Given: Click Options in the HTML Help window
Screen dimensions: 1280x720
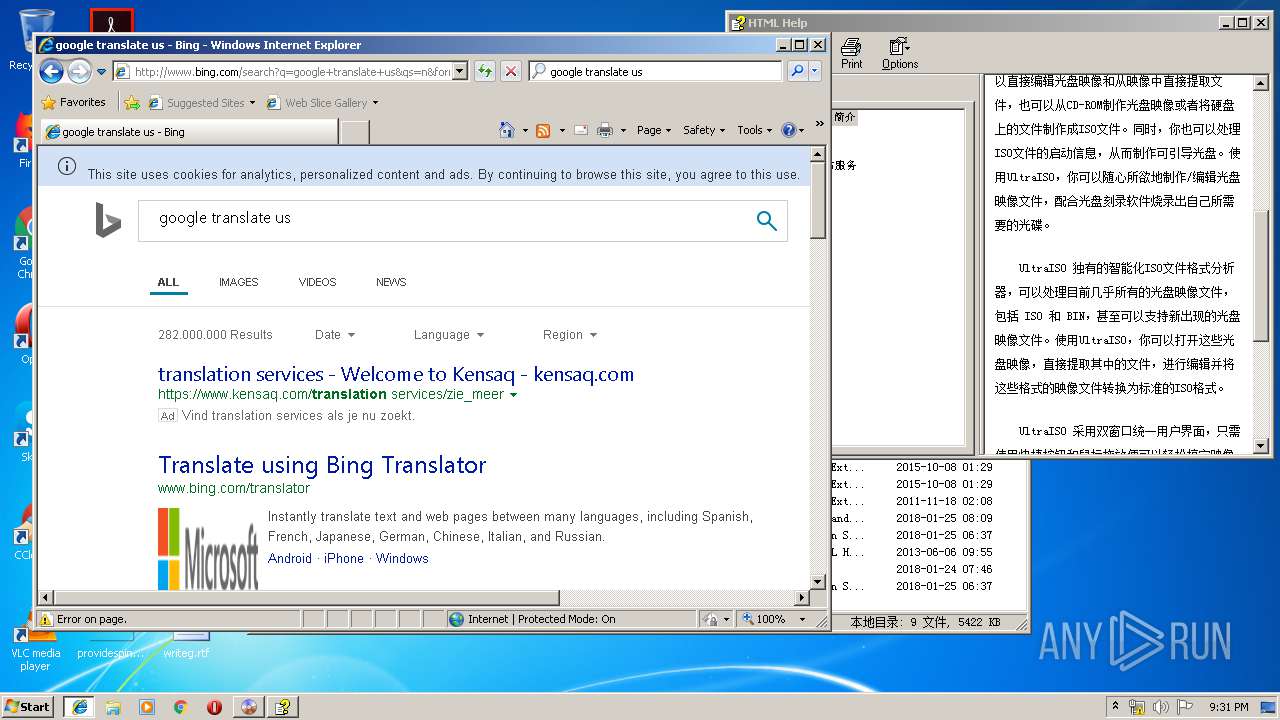Looking at the screenshot, I should coord(899,53).
